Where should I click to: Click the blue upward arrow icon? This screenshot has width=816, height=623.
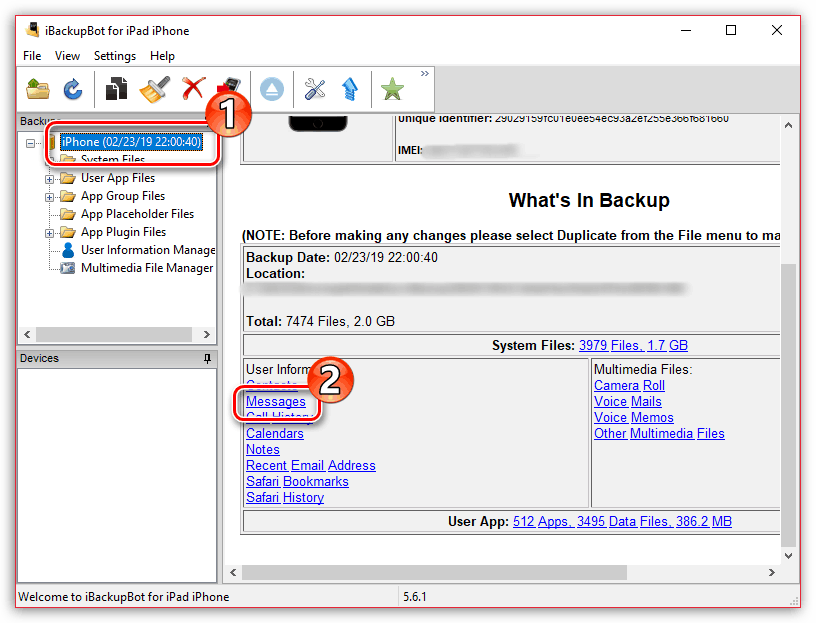coord(350,88)
